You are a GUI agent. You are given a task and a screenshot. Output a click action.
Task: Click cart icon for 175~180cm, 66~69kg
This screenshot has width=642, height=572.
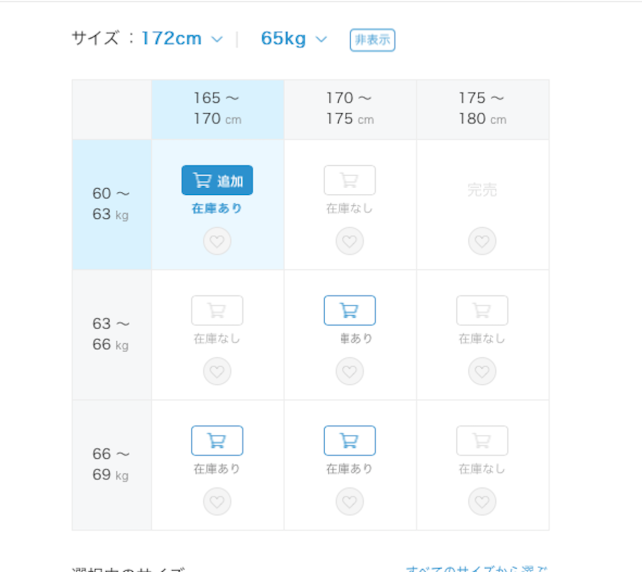[482, 440]
